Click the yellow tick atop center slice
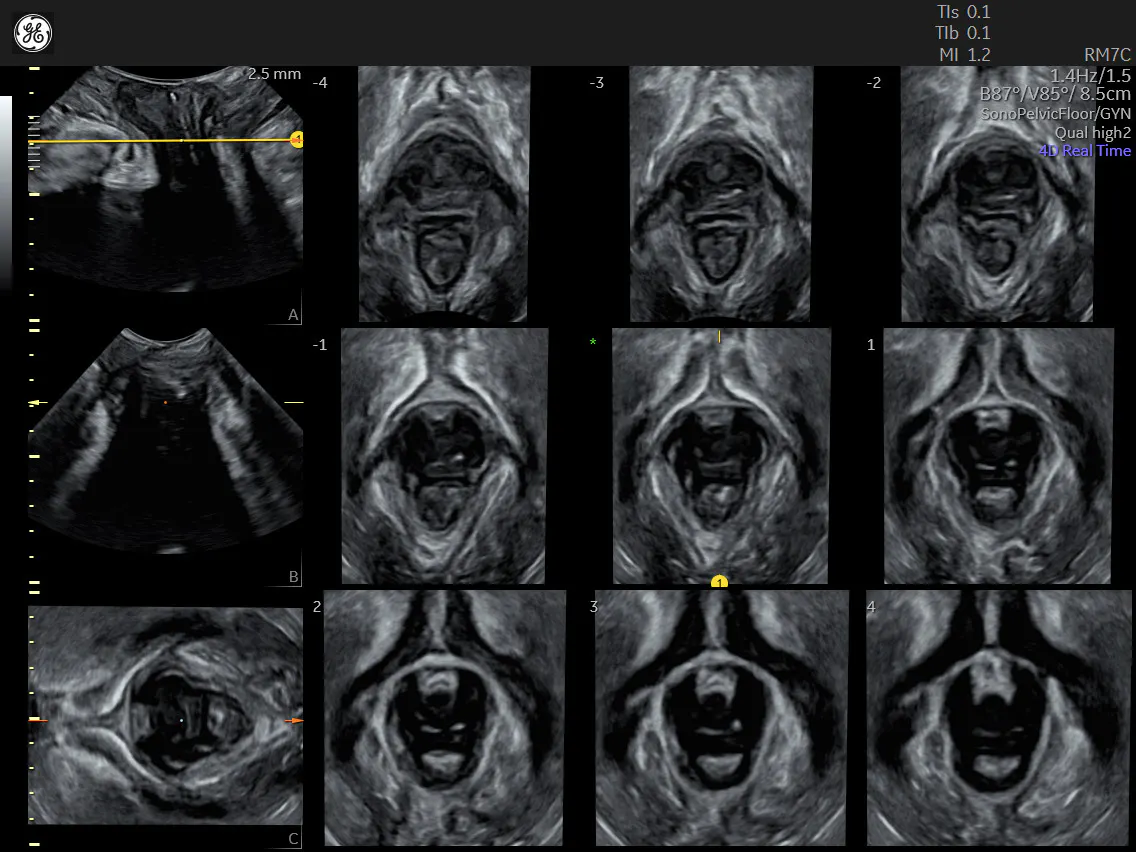The image size is (1136, 852). click(x=719, y=336)
